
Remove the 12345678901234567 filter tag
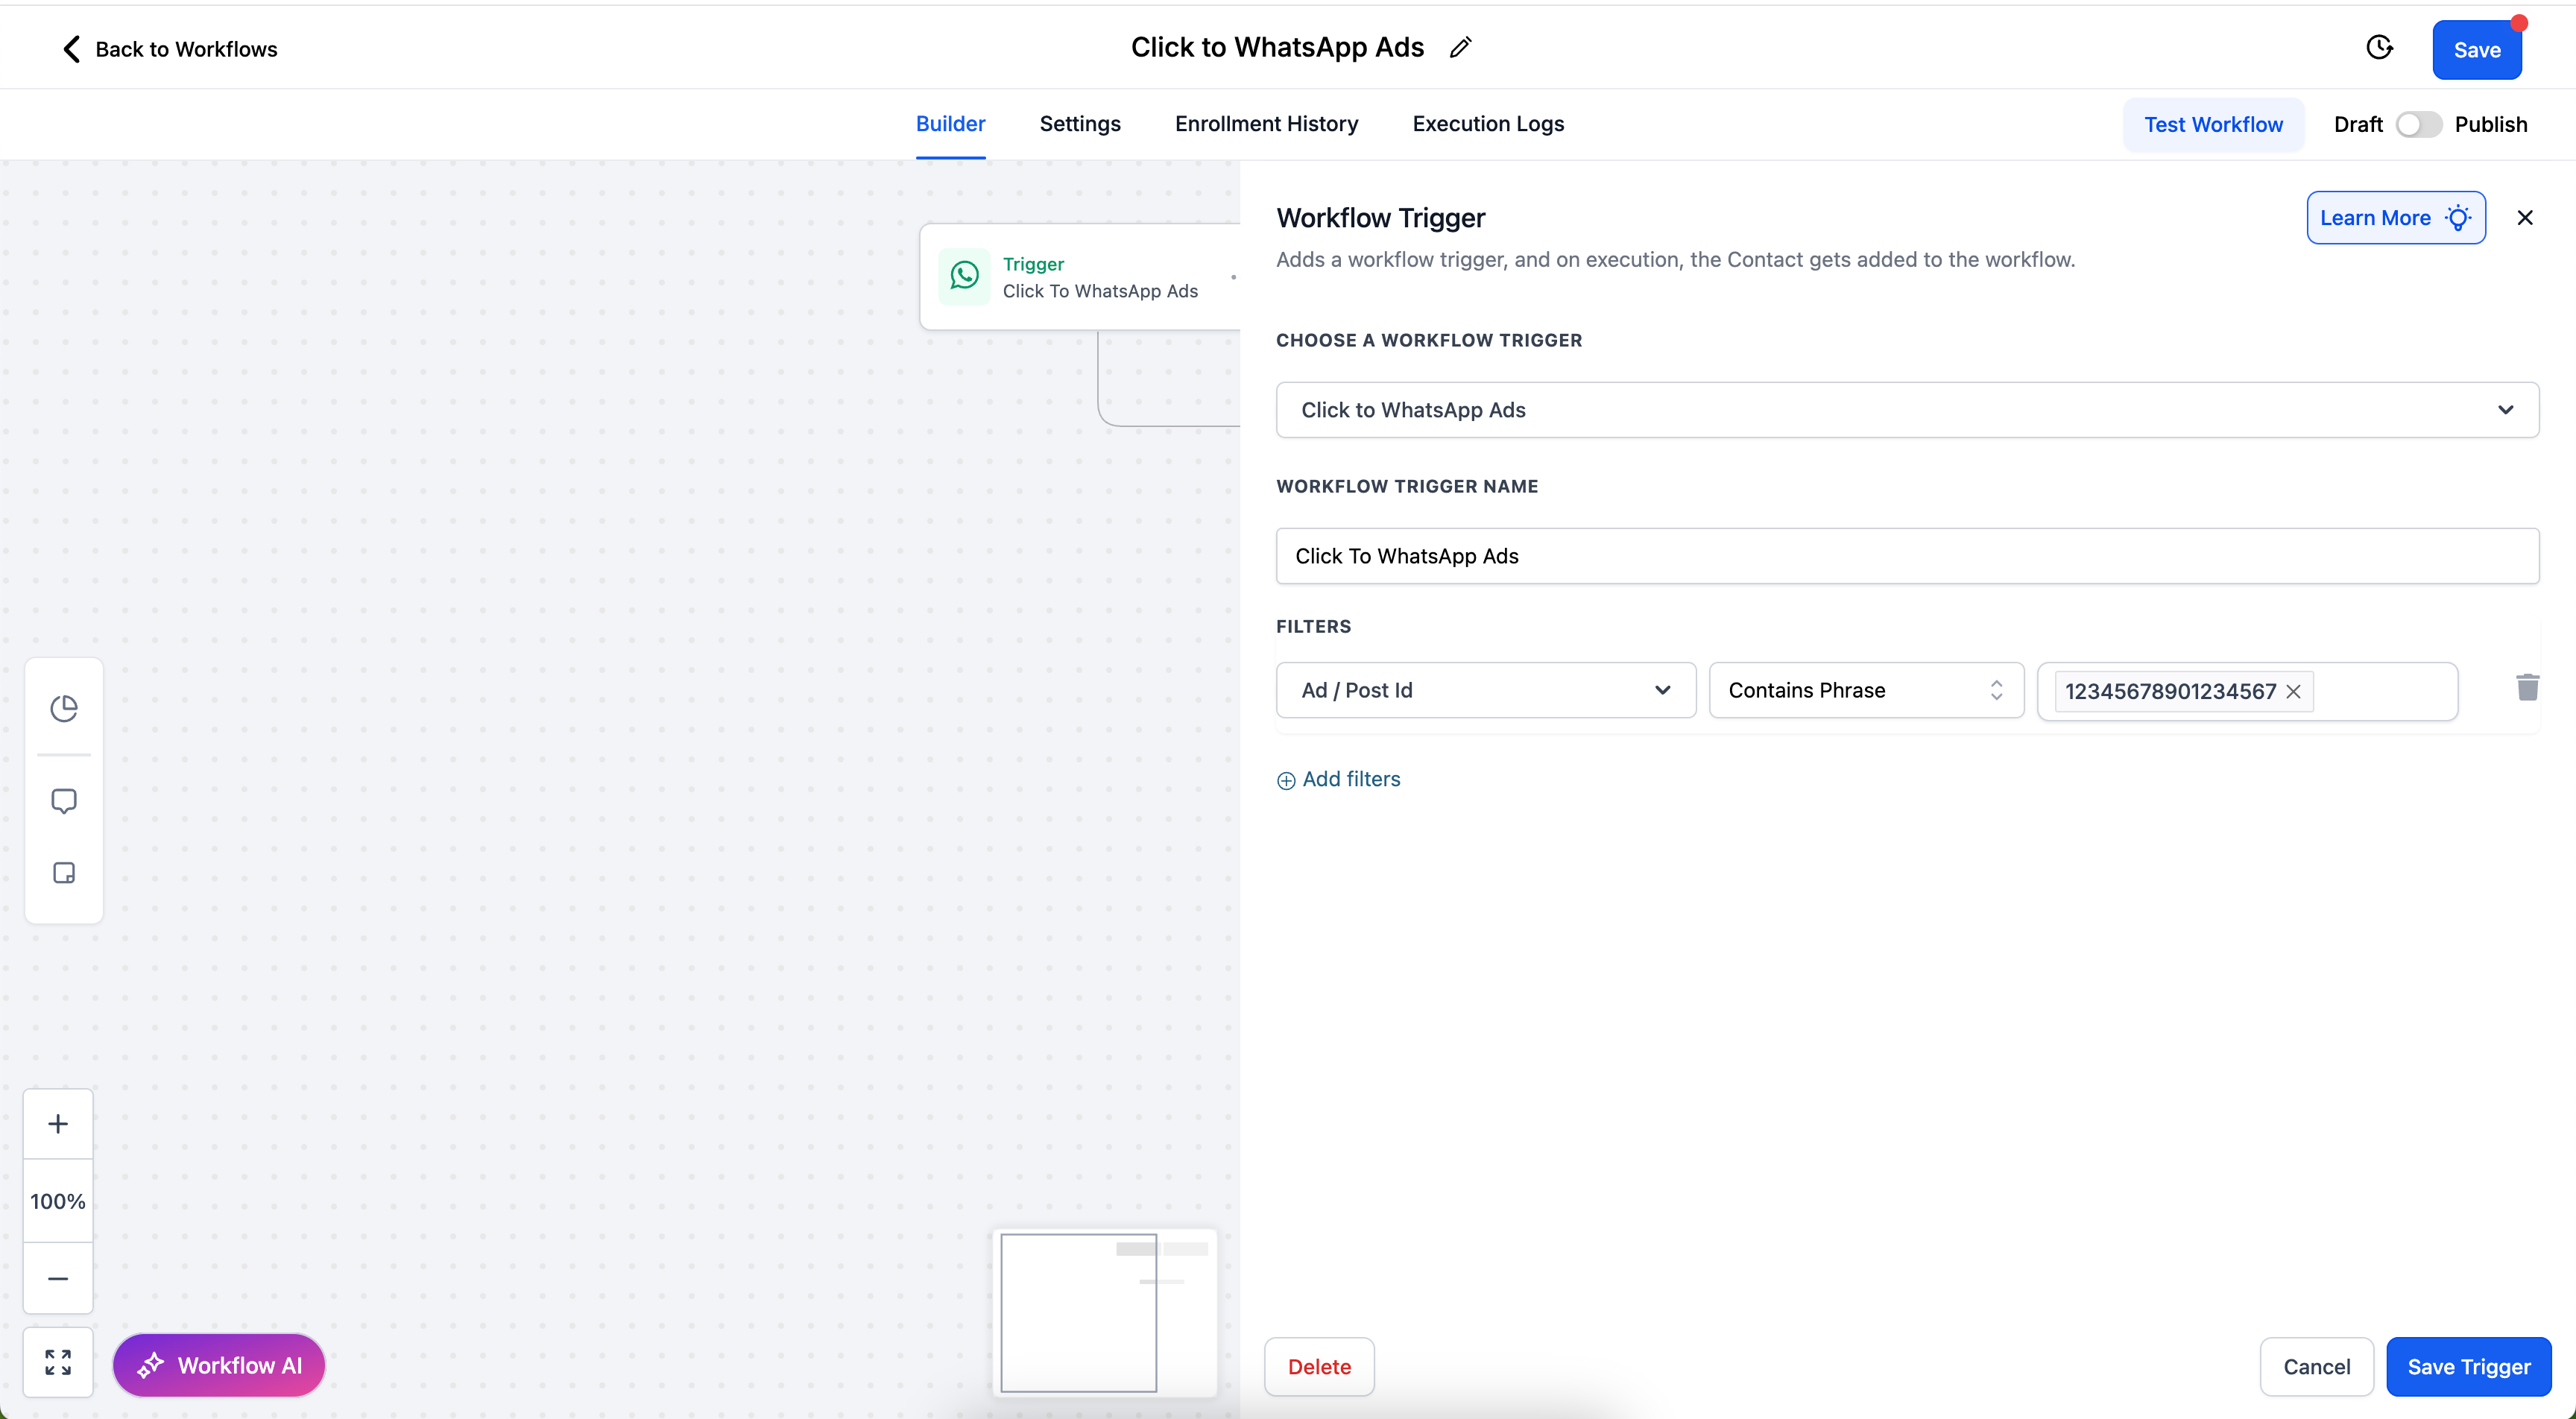(x=2294, y=692)
